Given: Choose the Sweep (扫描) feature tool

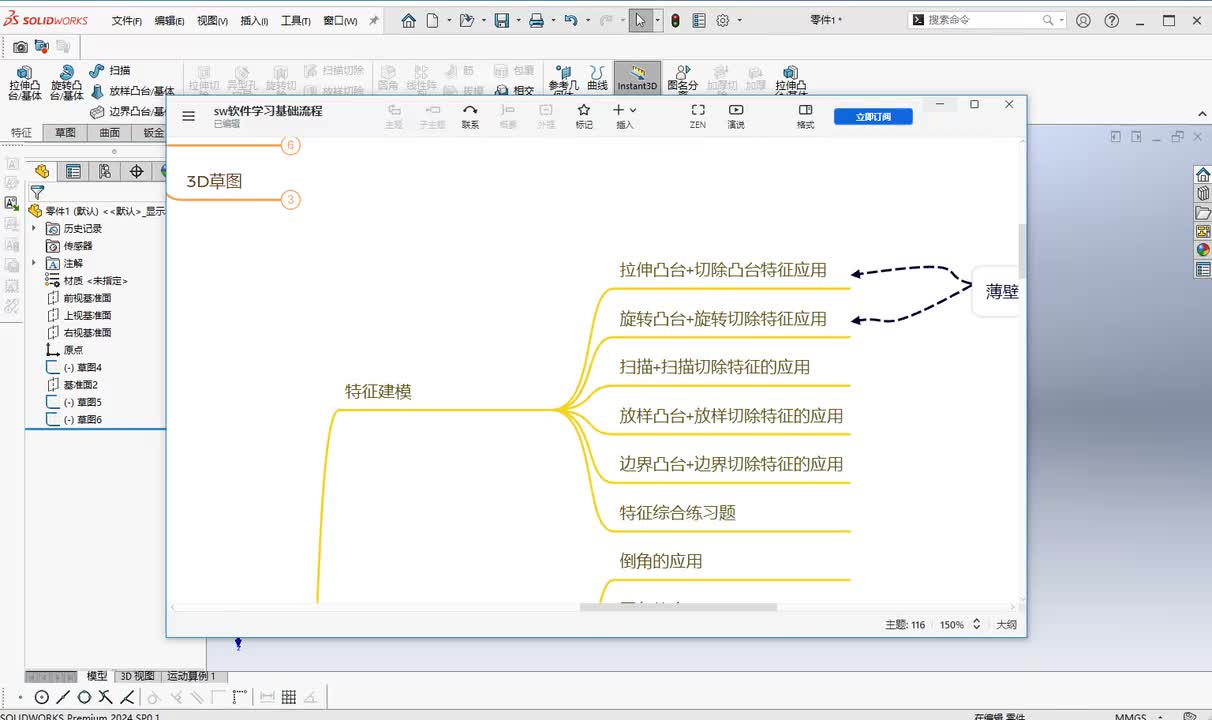Looking at the screenshot, I should (110, 70).
